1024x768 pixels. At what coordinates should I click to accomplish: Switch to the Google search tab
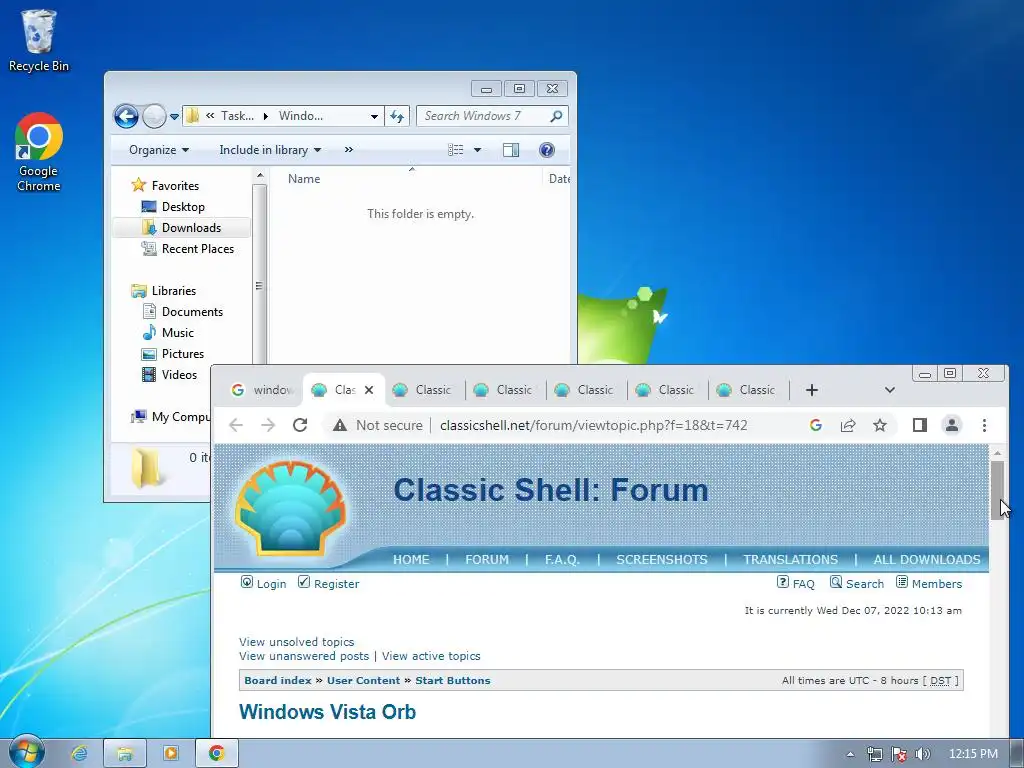261,390
